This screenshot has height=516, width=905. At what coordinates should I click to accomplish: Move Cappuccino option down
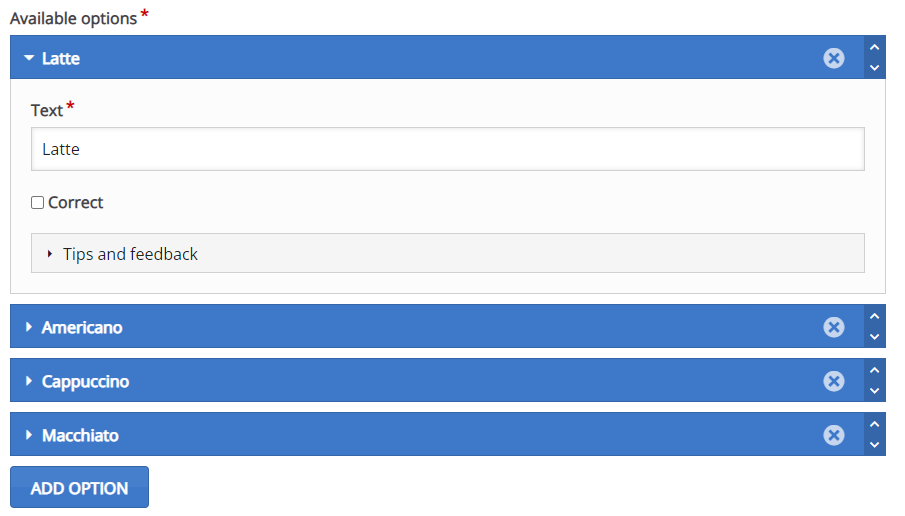coord(874,391)
